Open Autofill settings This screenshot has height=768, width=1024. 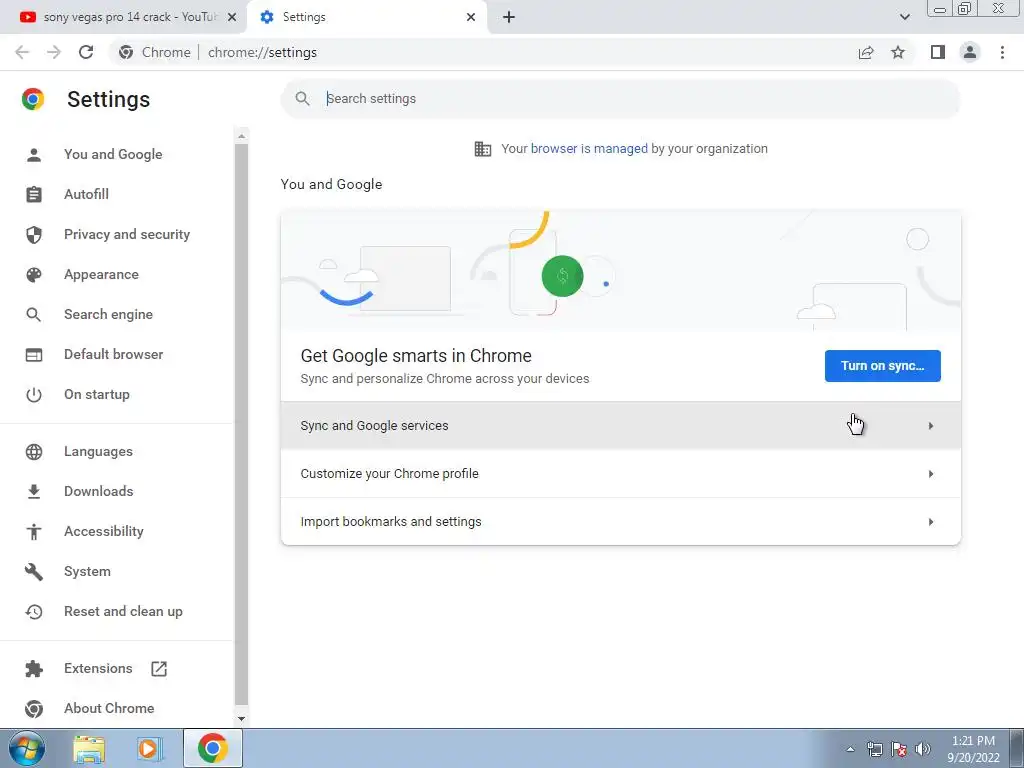point(86,194)
